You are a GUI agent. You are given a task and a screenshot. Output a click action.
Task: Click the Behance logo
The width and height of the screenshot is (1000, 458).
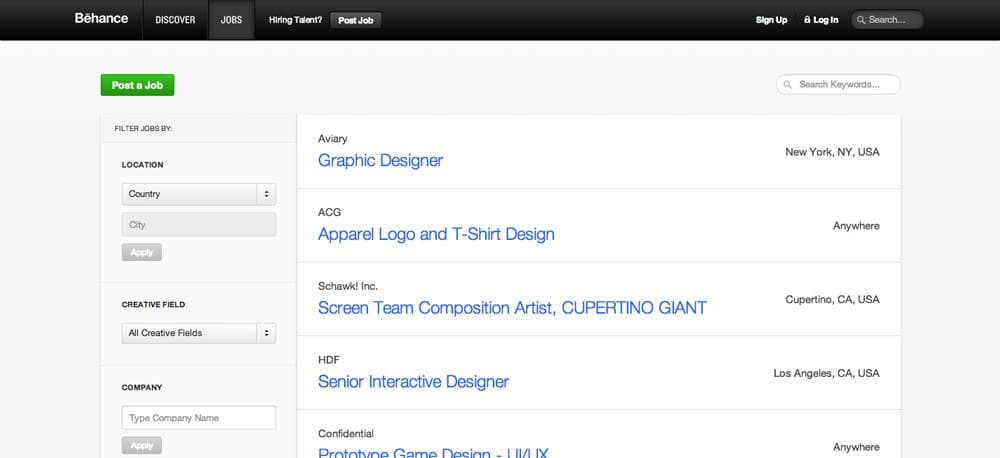tap(101, 18)
